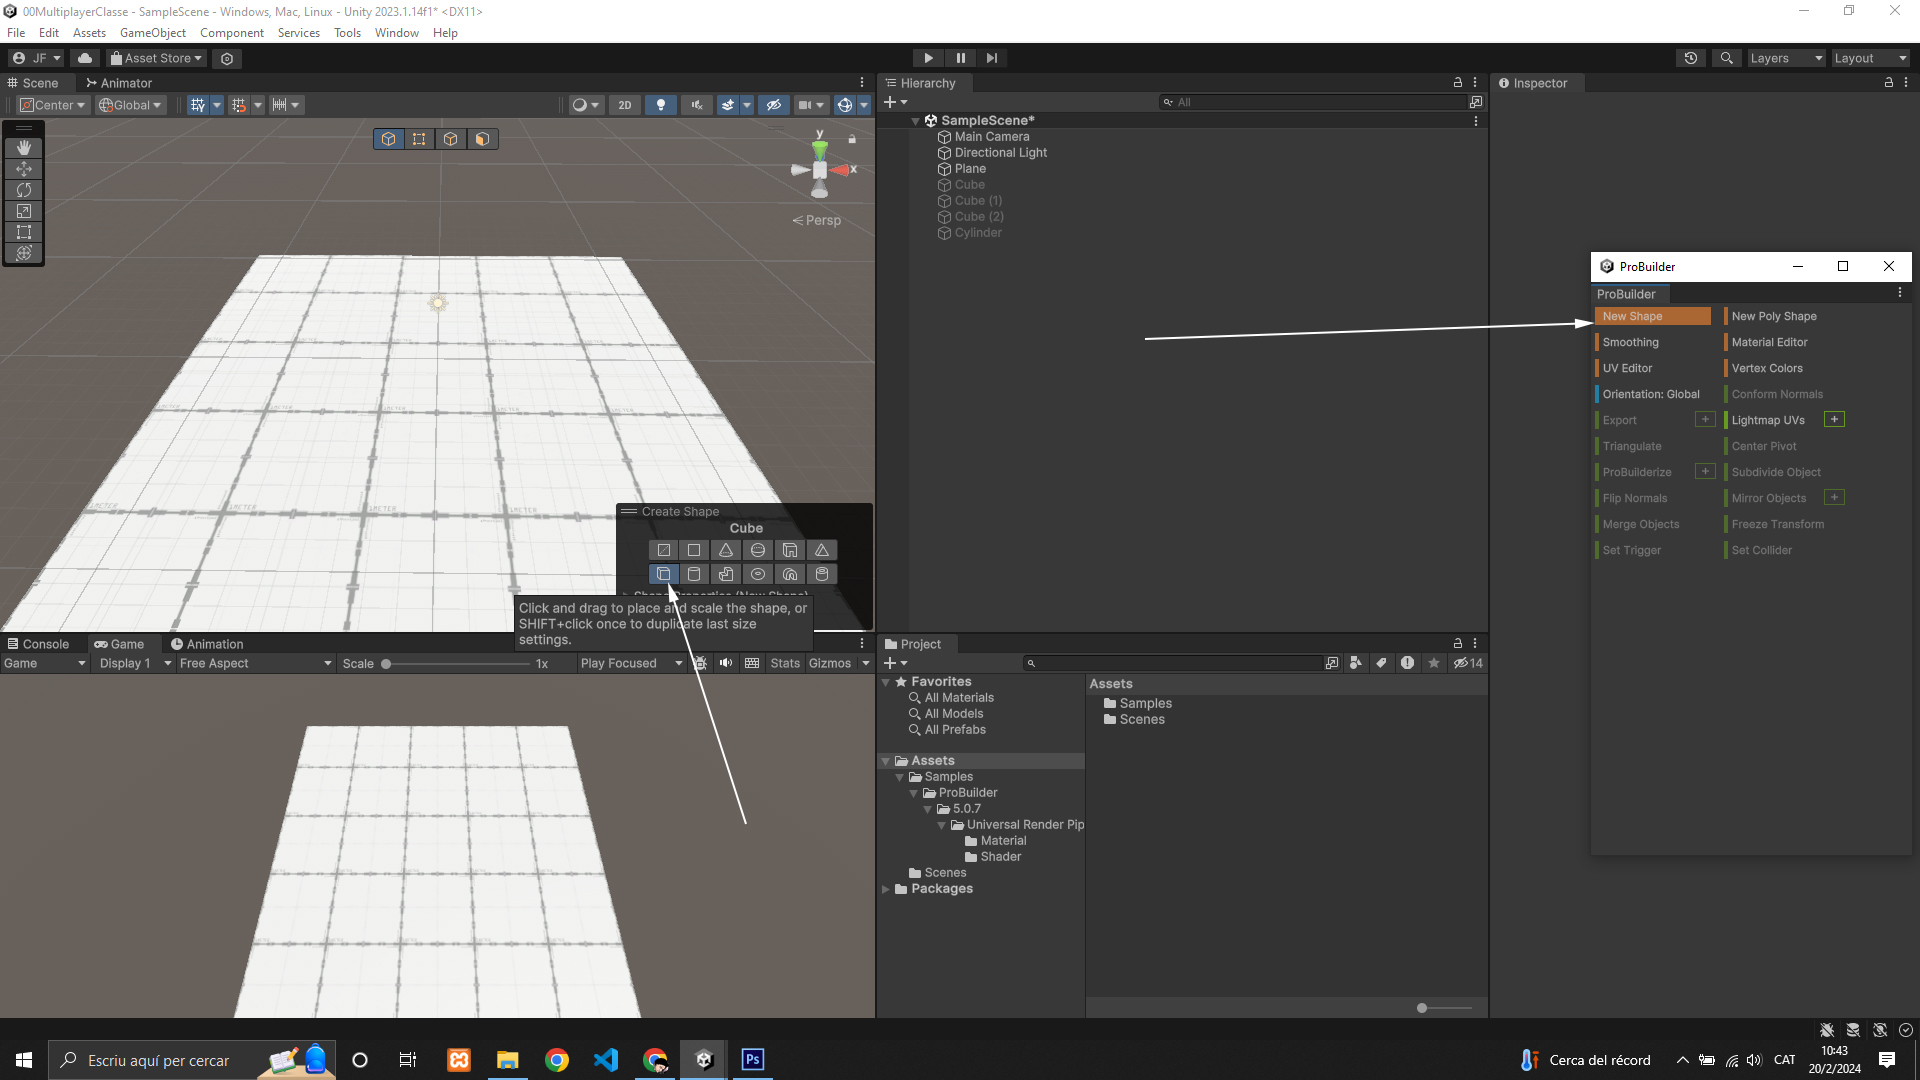Select the Cone shape in Create Shape
1920x1080 pixels.
pos(726,550)
